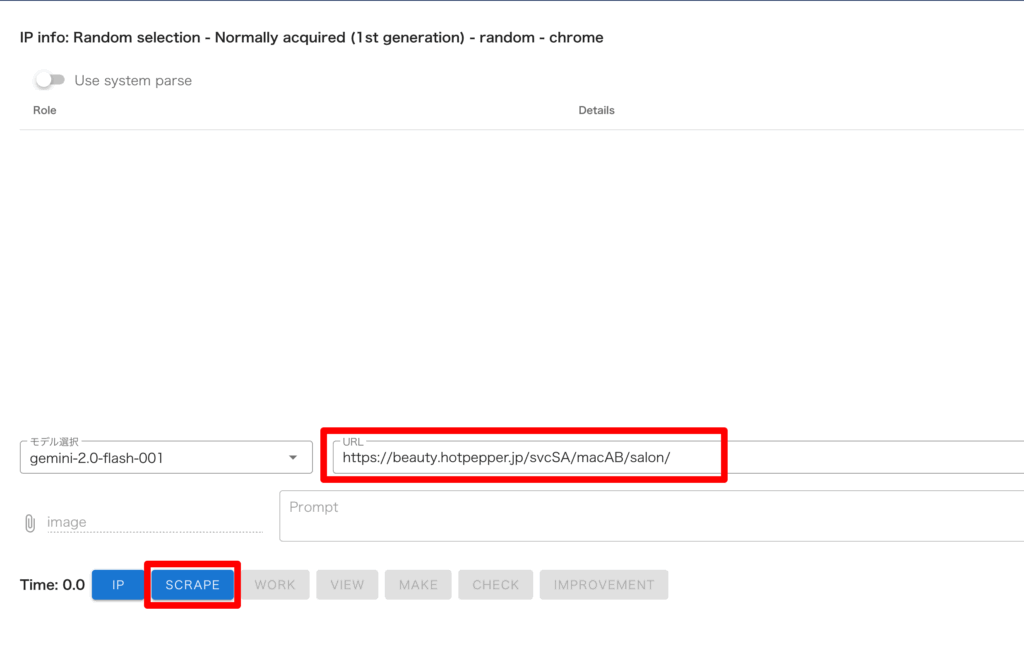This screenshot has height=646, width=1024.
Task: Click the IP info heading text
Action: pos(311,38)
